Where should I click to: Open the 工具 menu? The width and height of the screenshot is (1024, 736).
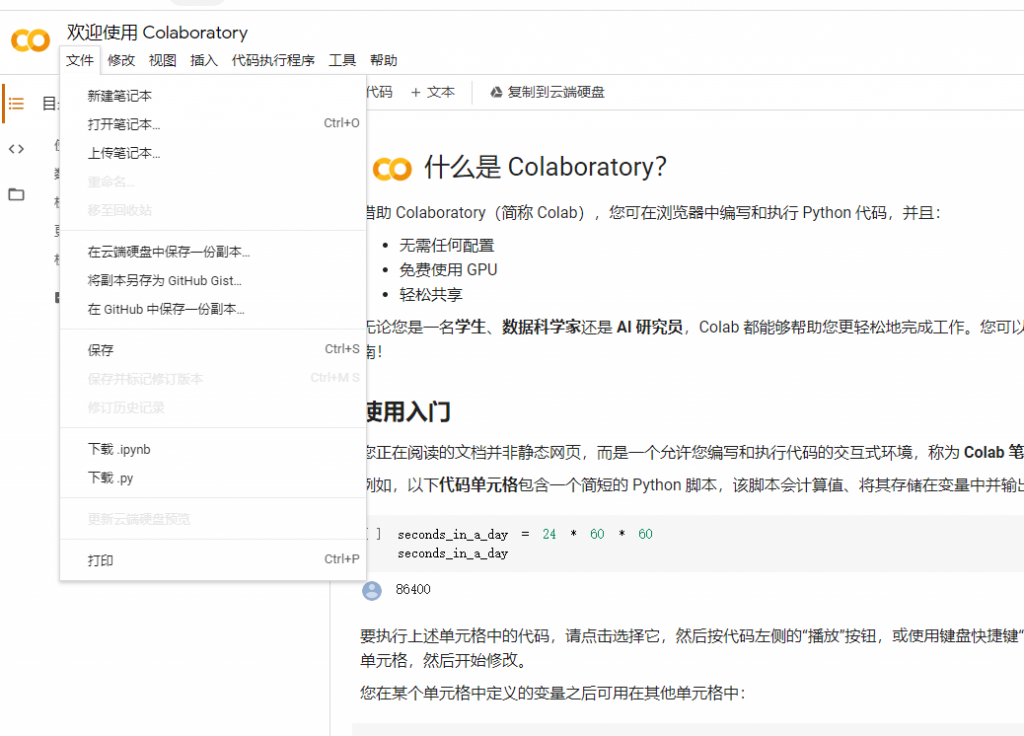point(342,60)
